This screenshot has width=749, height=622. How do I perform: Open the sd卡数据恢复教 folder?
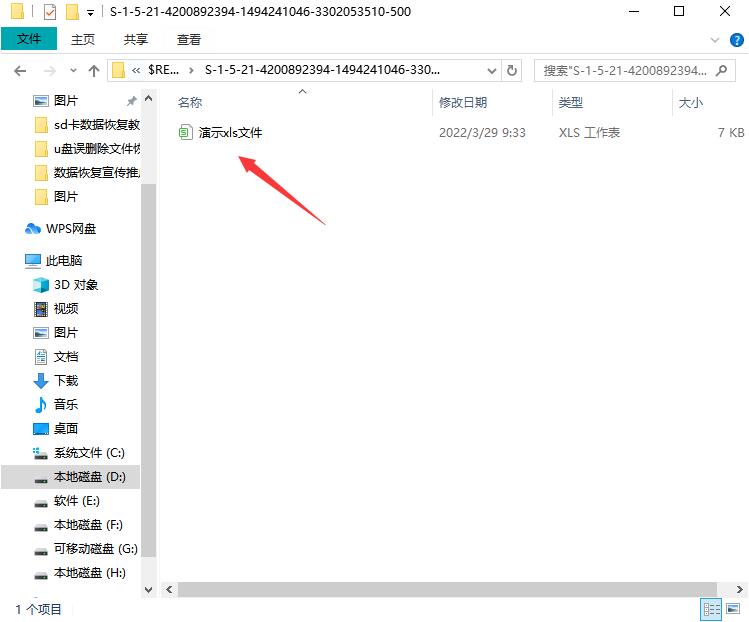88,125
